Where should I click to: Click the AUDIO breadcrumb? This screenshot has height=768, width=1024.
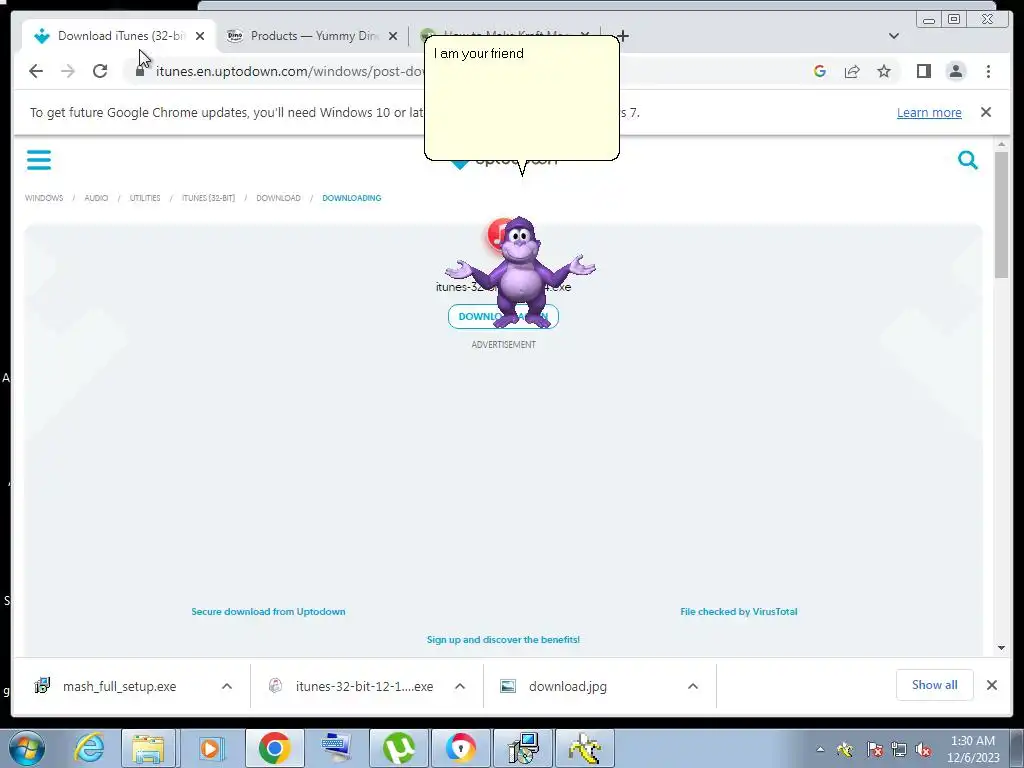tap(96, 198)
